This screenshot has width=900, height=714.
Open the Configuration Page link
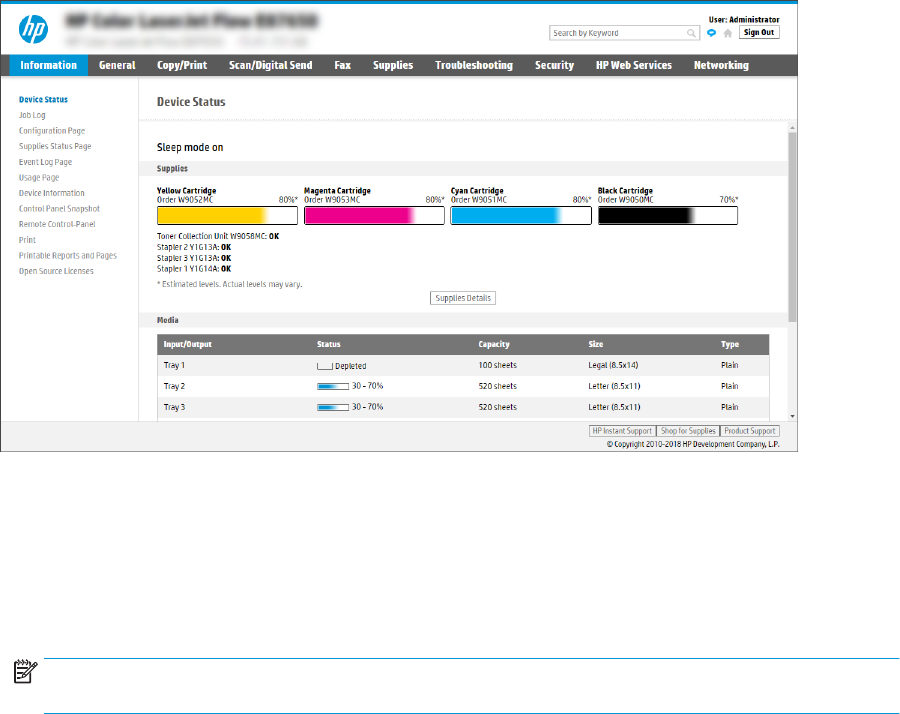click(52, 131)
